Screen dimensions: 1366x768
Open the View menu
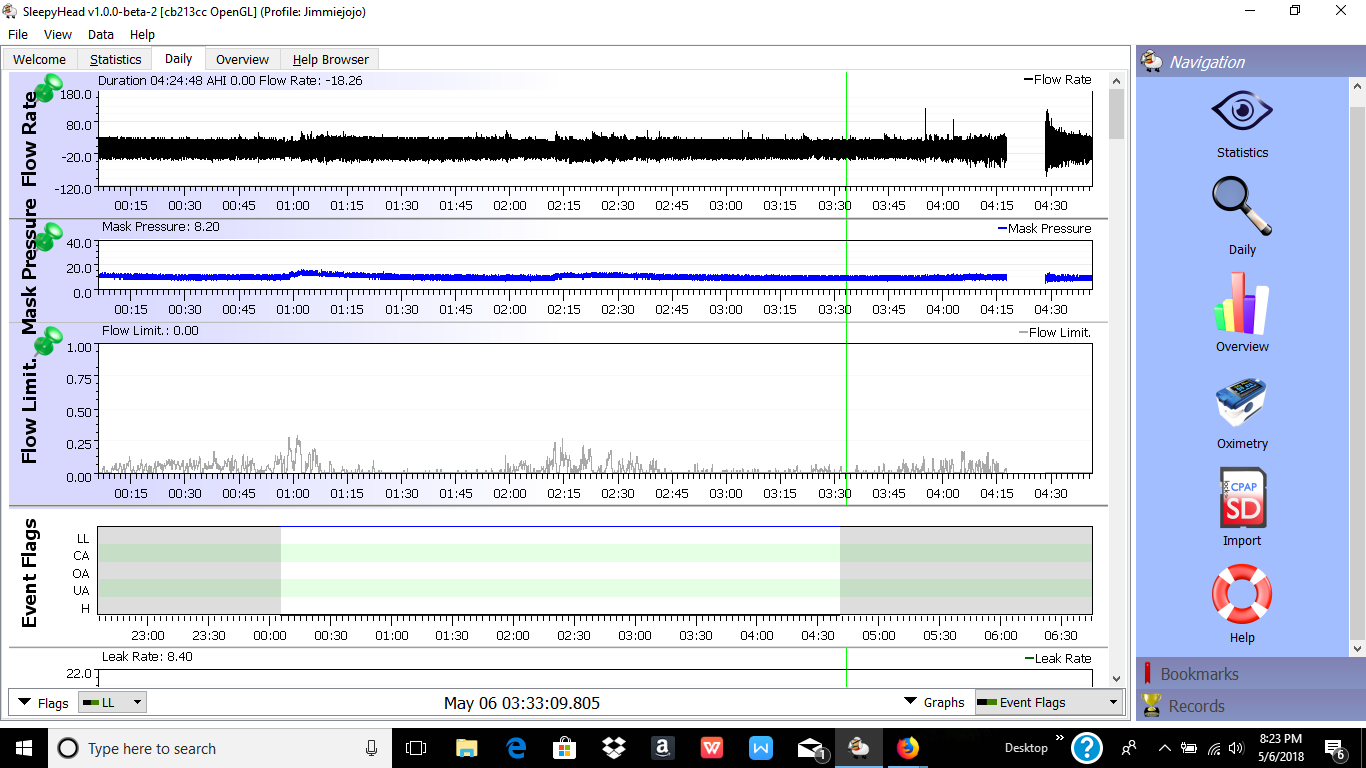tap(58, 35)
